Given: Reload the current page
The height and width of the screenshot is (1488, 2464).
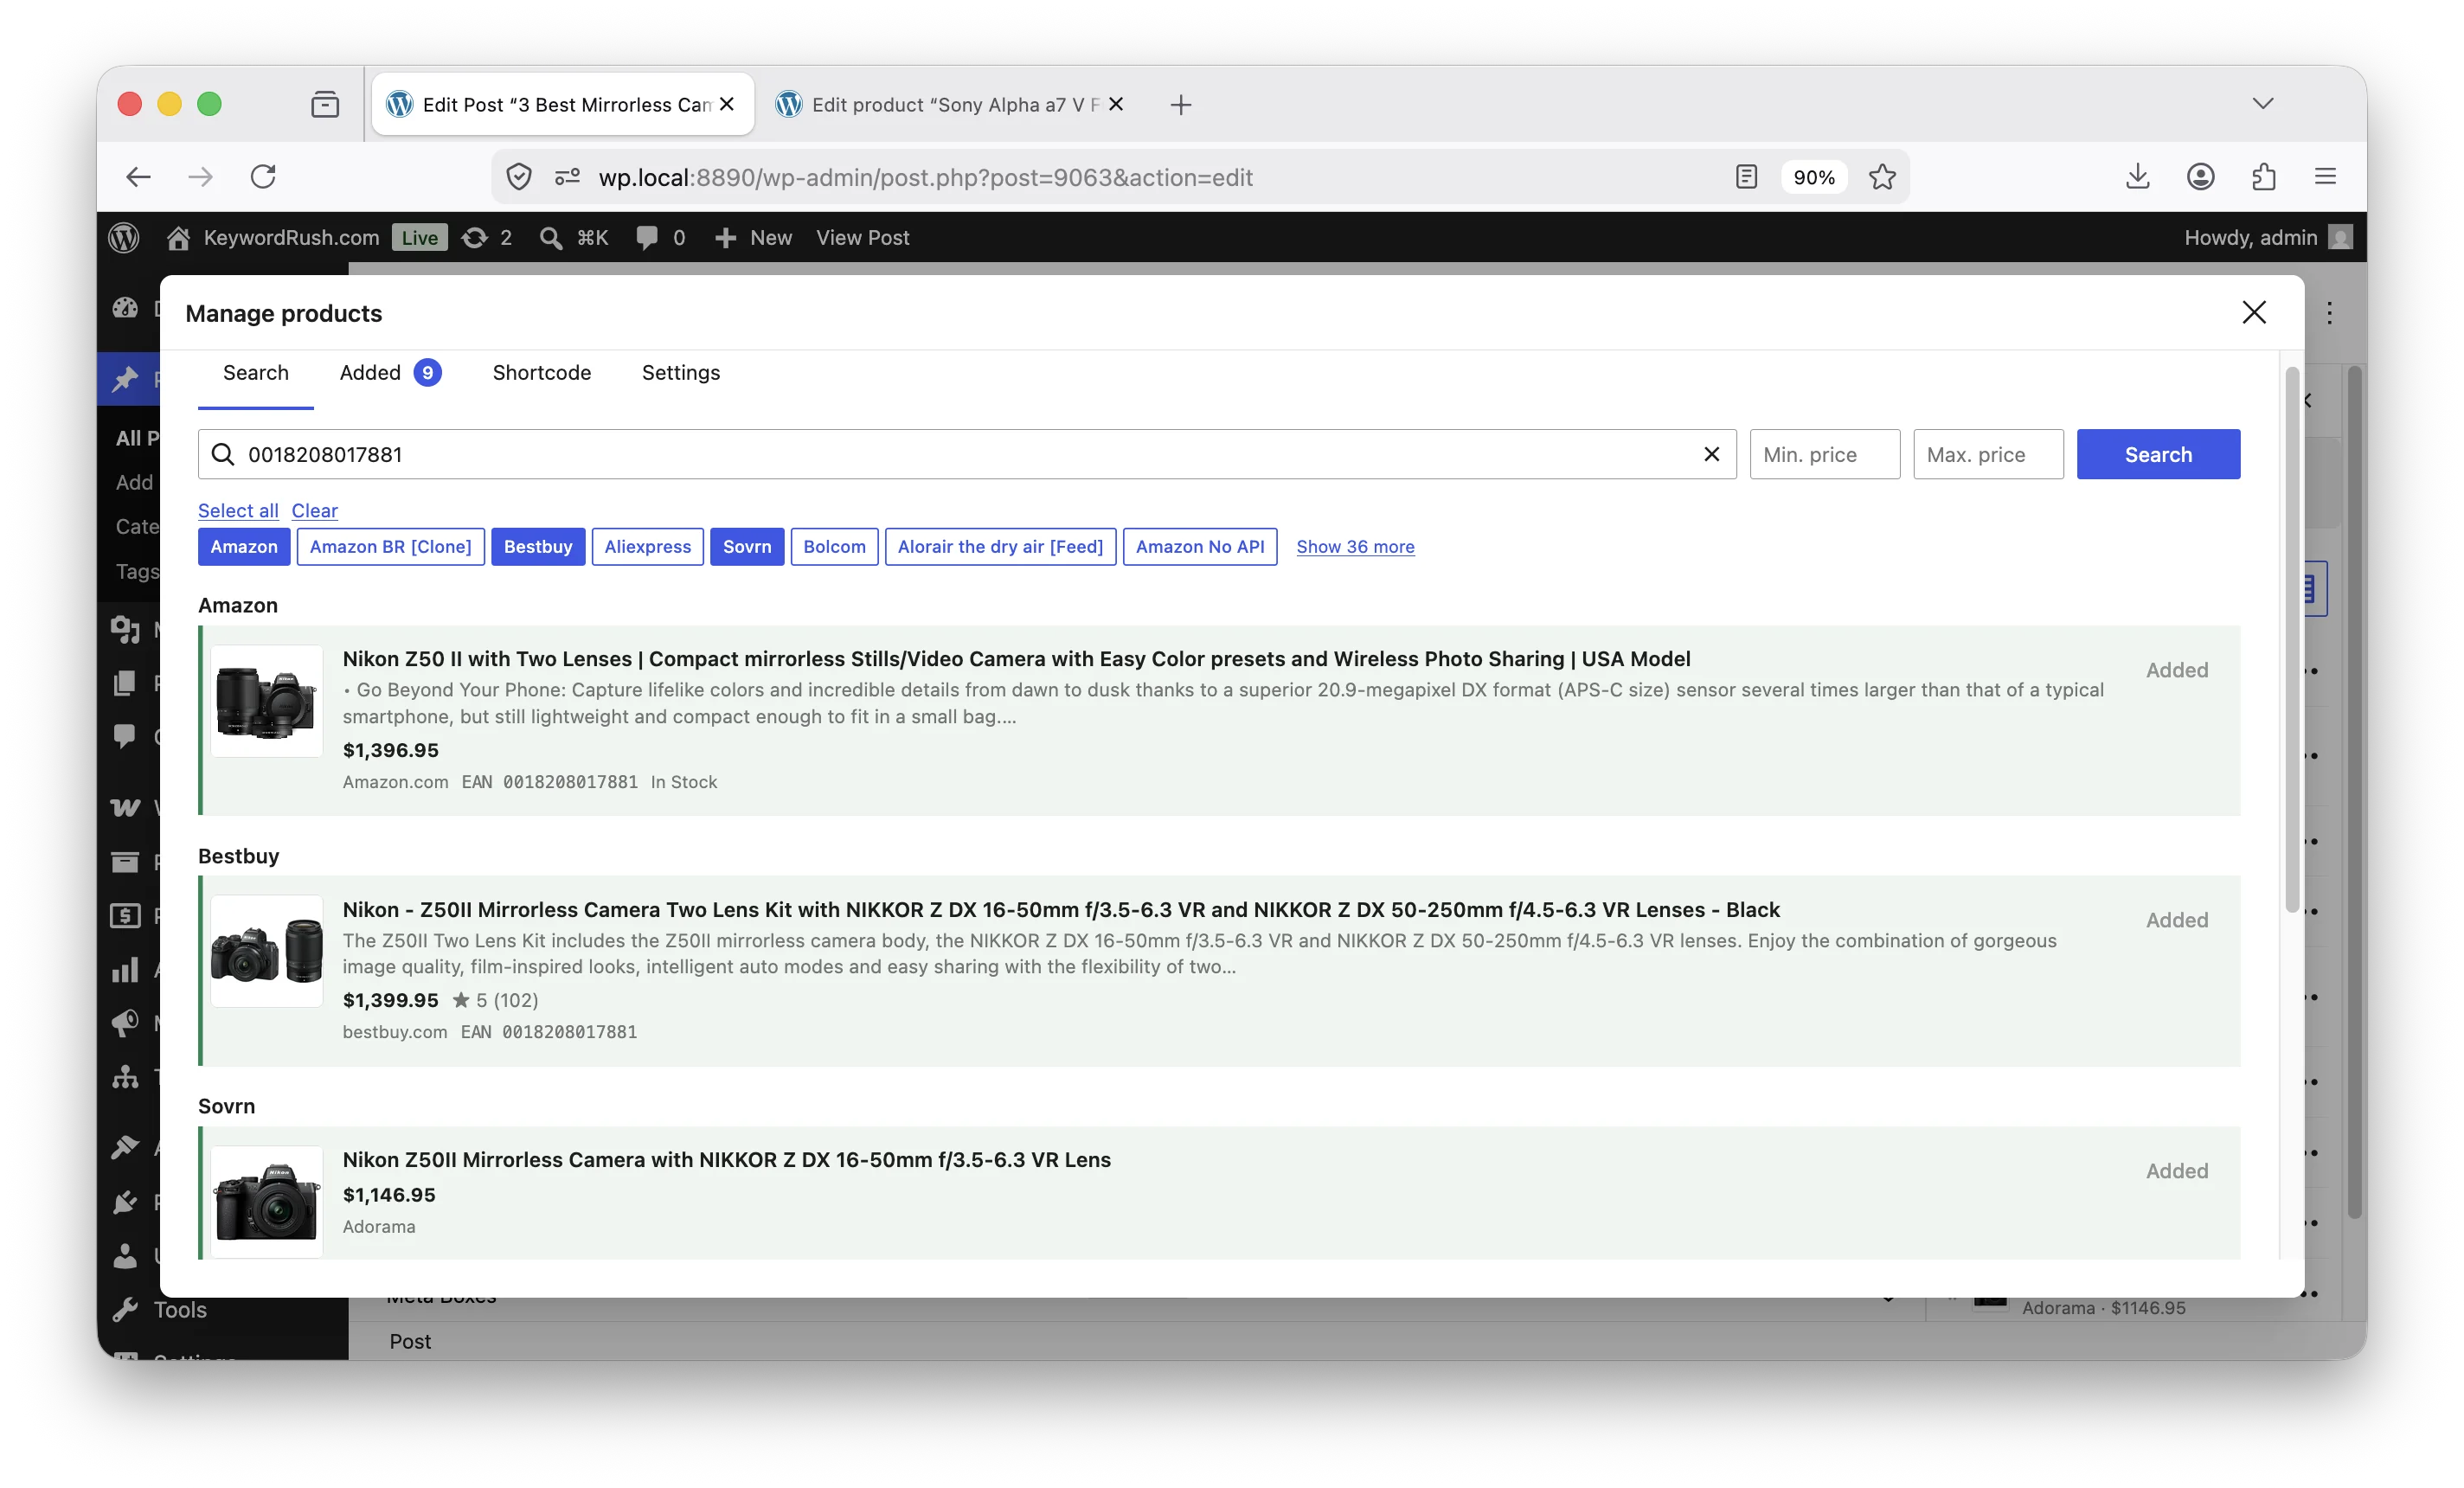Looking at the screenshot, I should pos(263,177).
